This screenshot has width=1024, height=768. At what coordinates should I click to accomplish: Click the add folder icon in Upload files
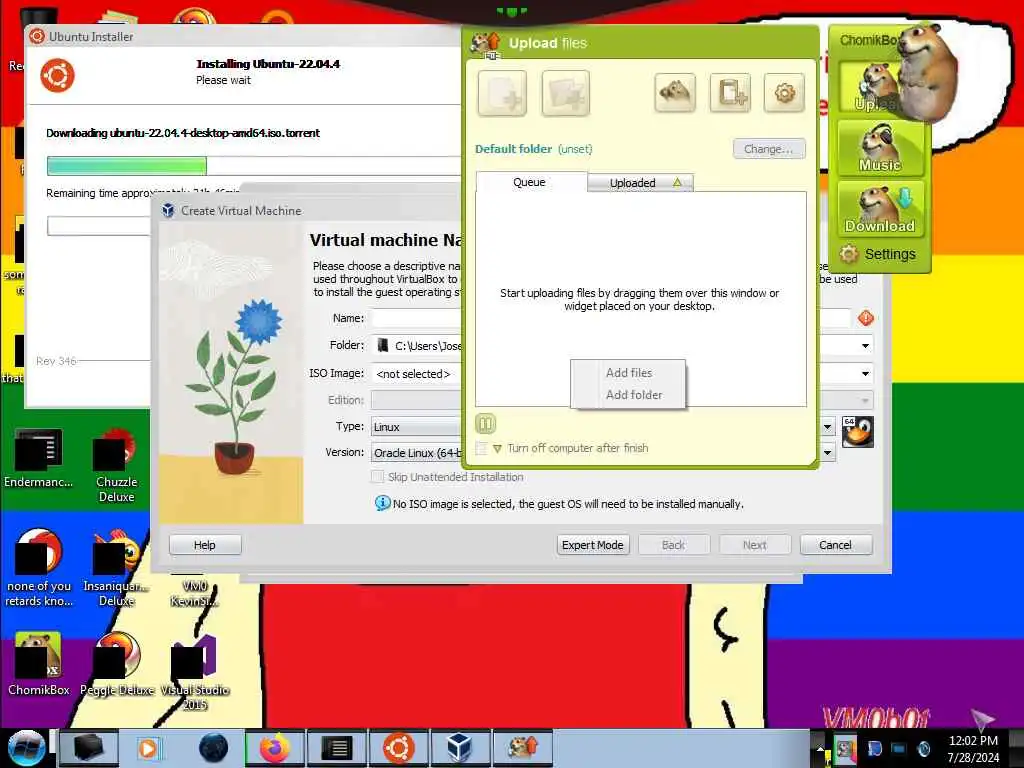(x=566, y=93)
